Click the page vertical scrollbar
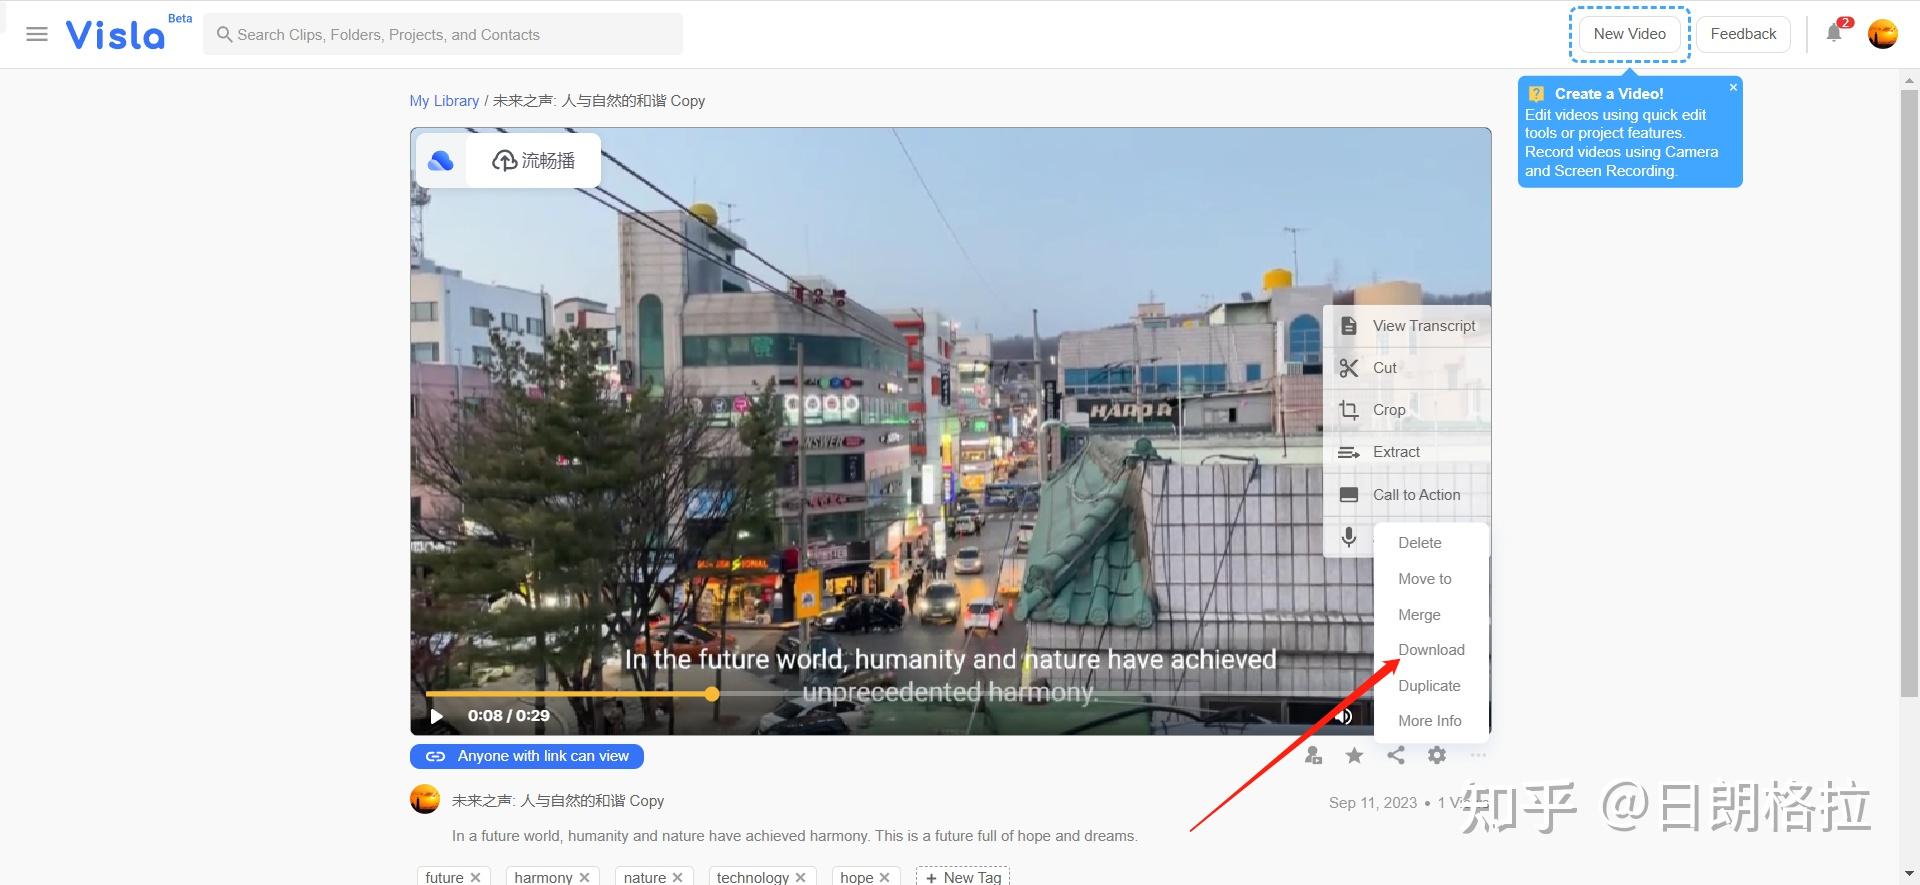The width and height of the screenshot is (1920, 885). click(x=1909, y=394)
